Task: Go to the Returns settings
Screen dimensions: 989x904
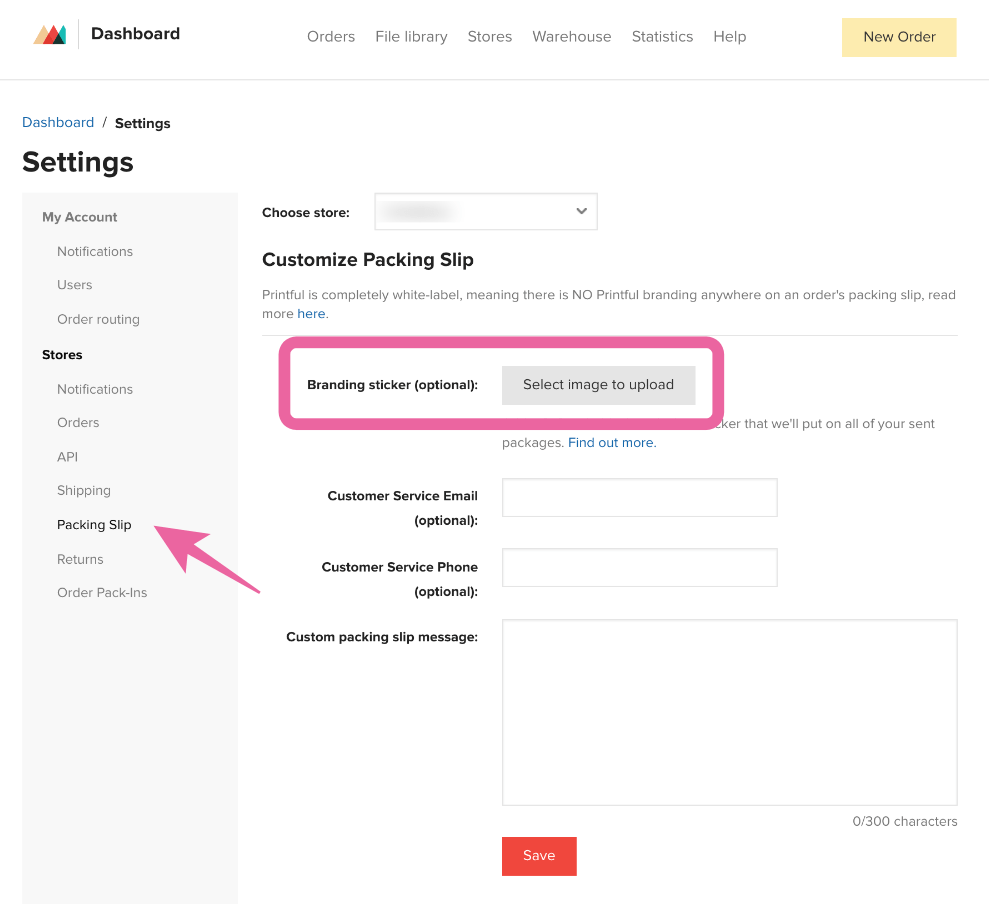Action: pos(80,559)
